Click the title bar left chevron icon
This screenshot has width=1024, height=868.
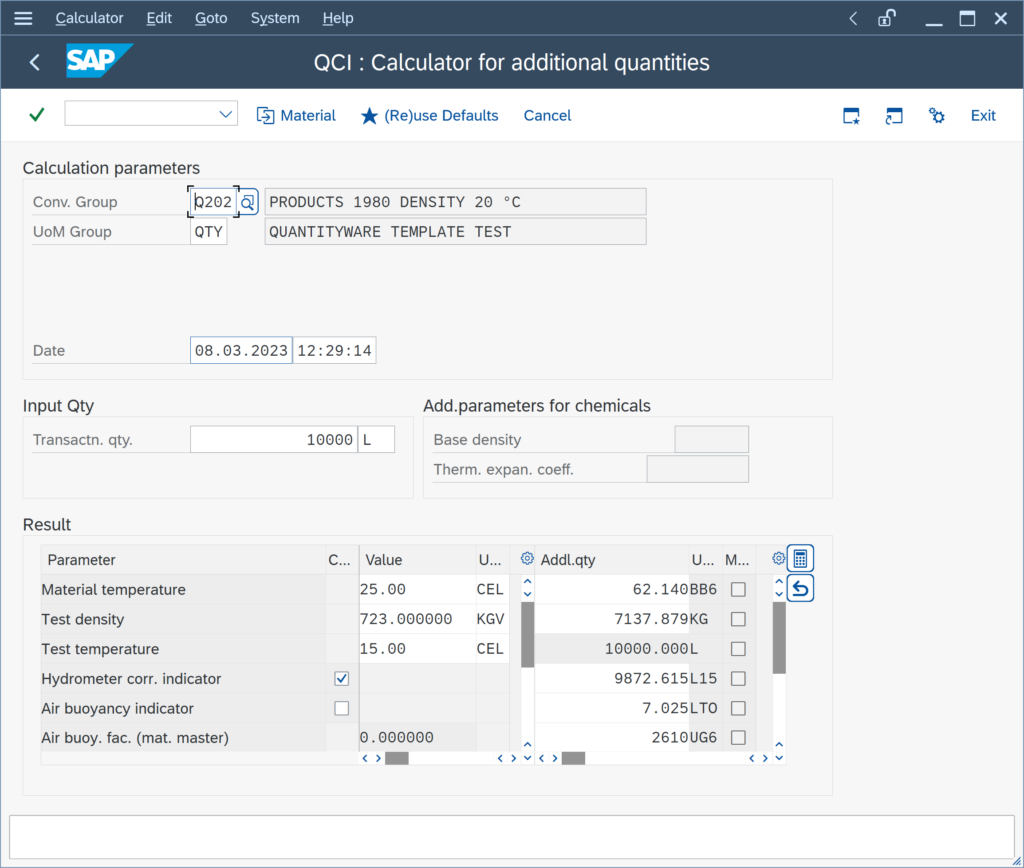pyautogui.click(x=853, y=18)
